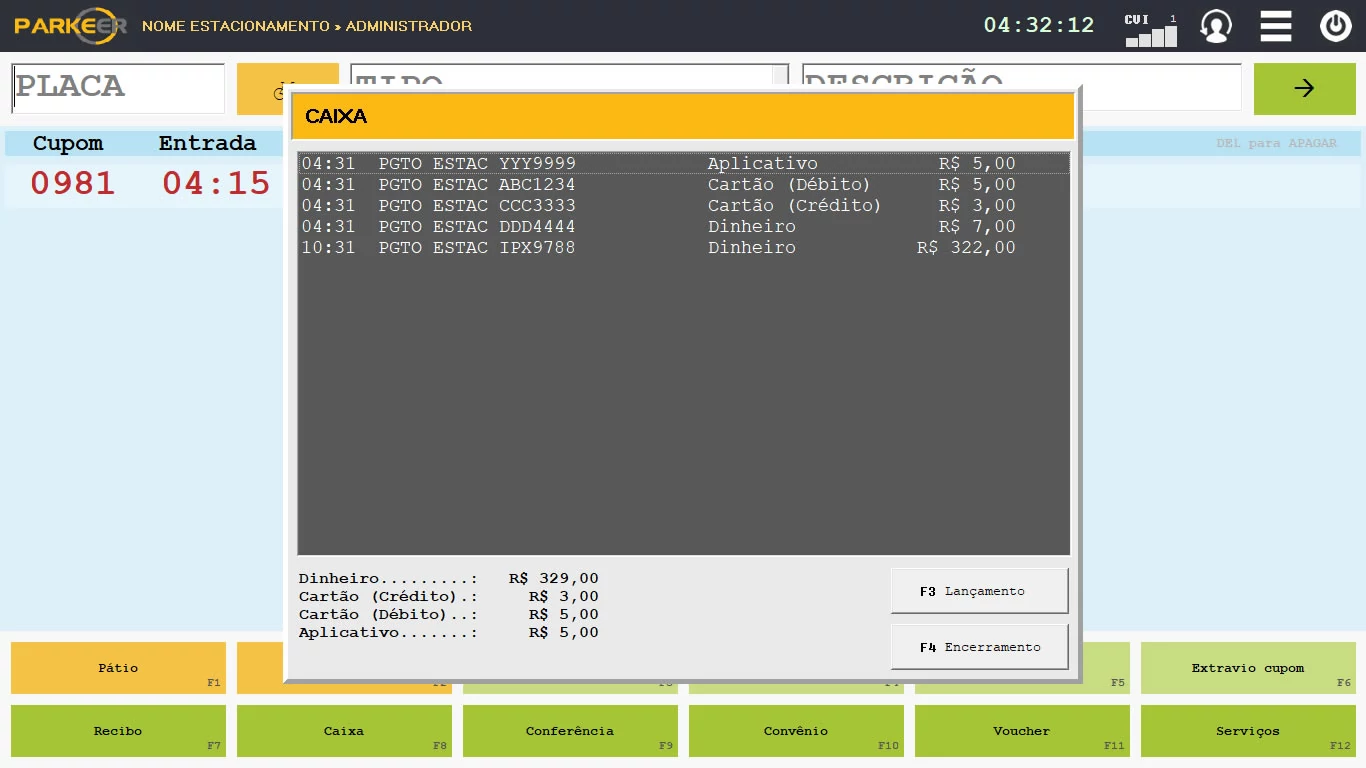
Task: Open Serviços F12 button
Action: 1248,731
